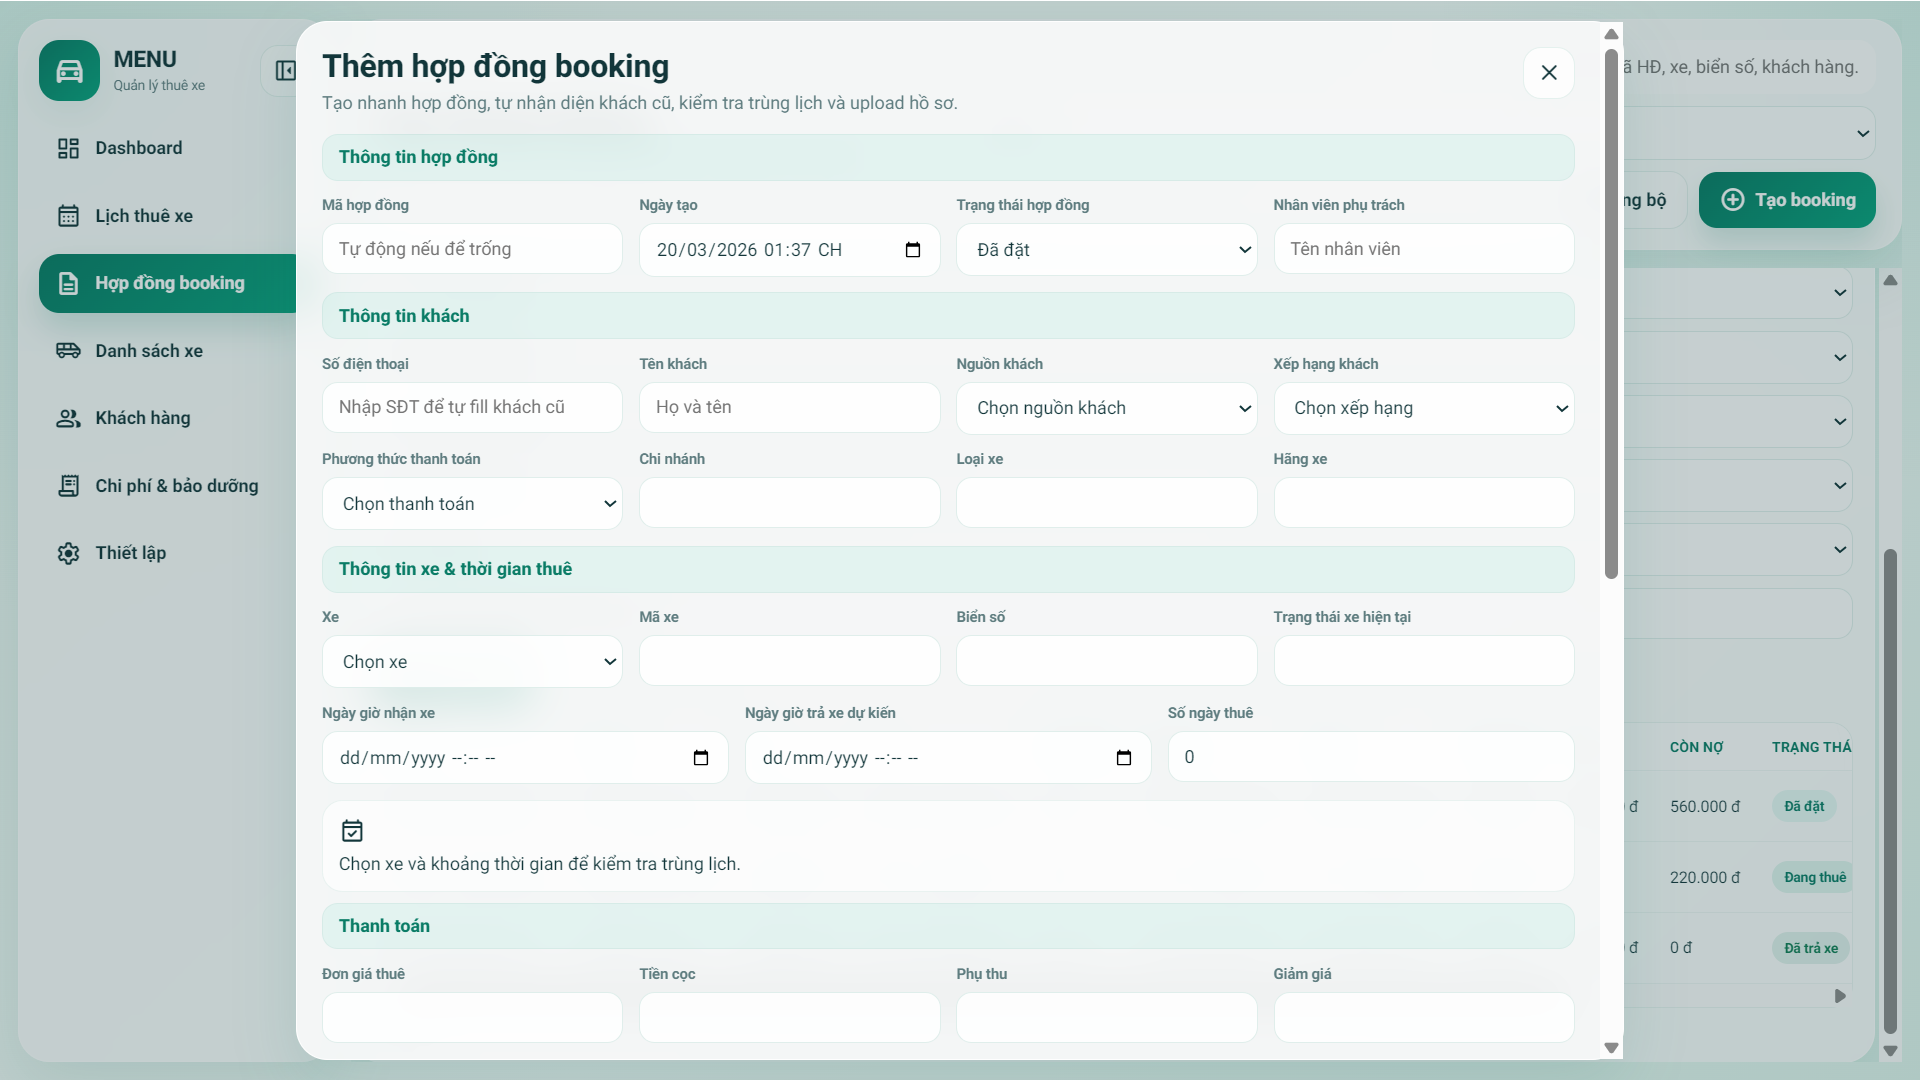
Task: Open Thiết lập with the gear icon
Action: tap(67, 552)
